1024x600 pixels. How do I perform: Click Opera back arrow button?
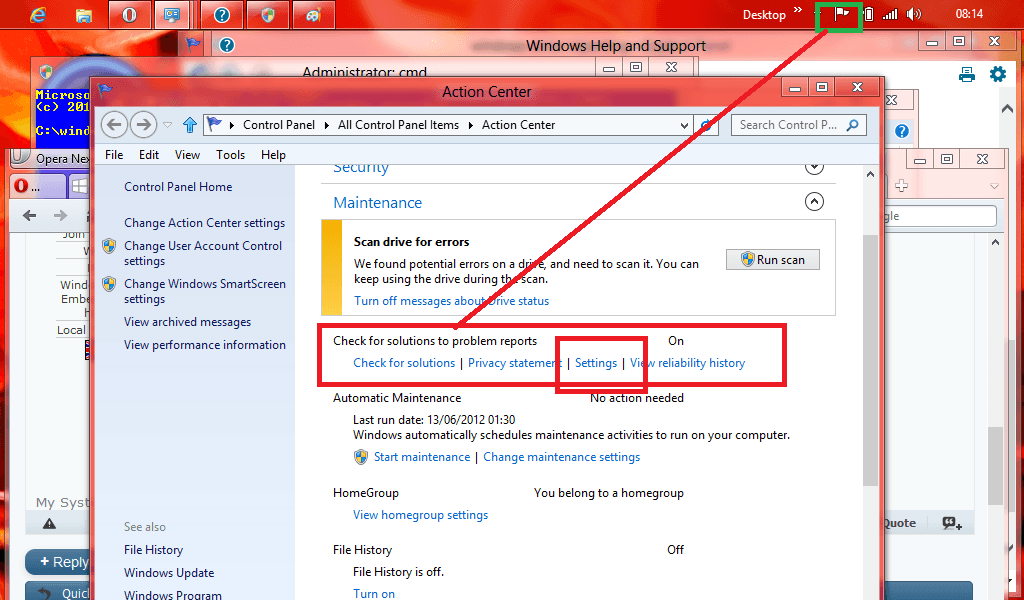(x=29, y=215)
